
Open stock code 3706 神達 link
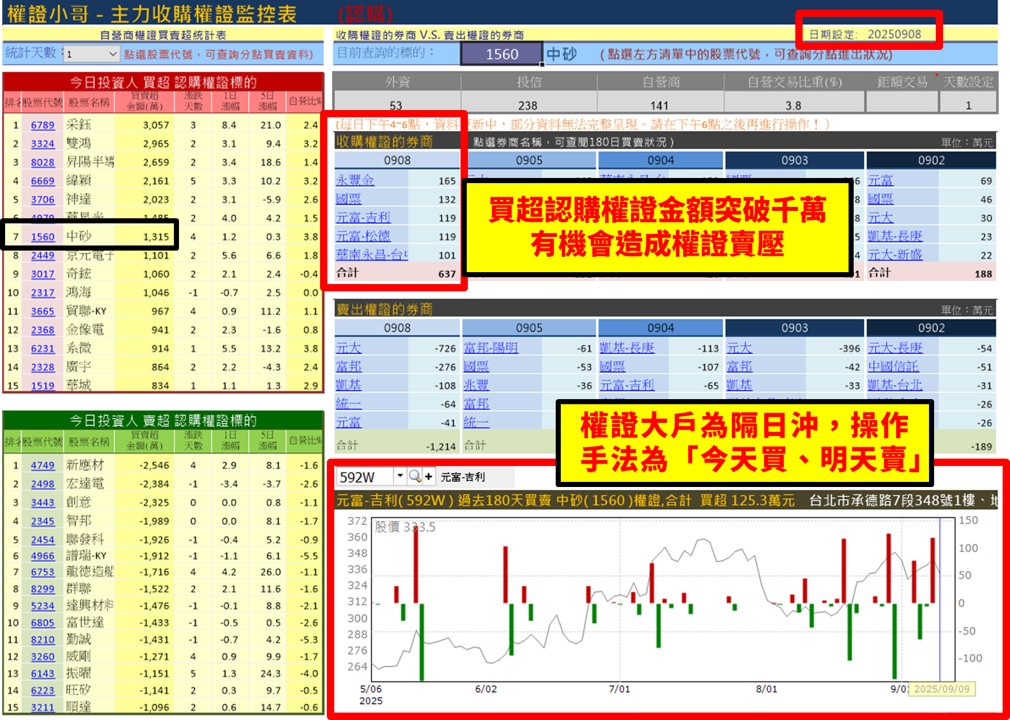coord(43,200)
